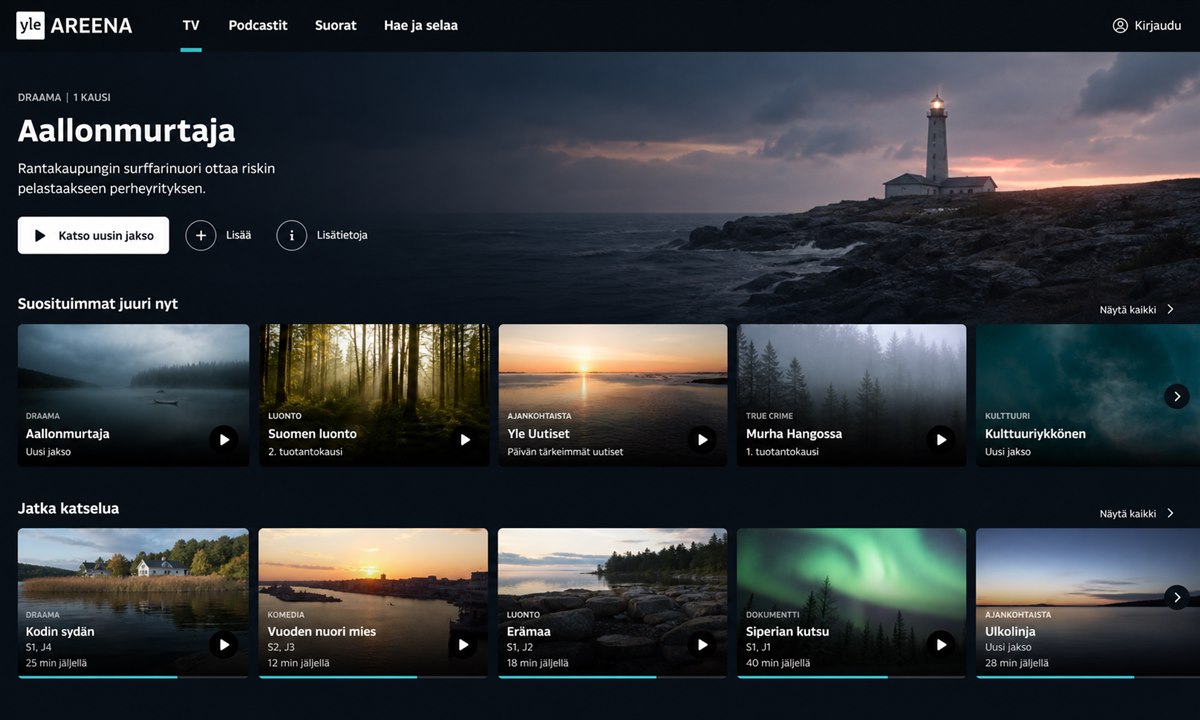The width and height of the screenshot is (1200, 720).
Task: Open the Ulkolinja card
Action: [x=1088, y=602]
